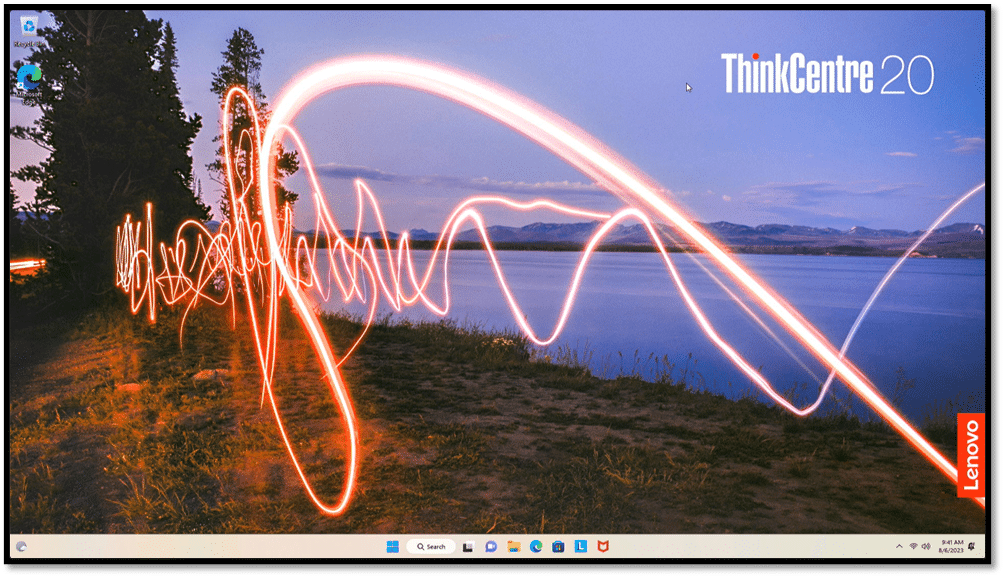
Task: Open the blue L app on the taskbar
Action: click(x=581, y=546)
